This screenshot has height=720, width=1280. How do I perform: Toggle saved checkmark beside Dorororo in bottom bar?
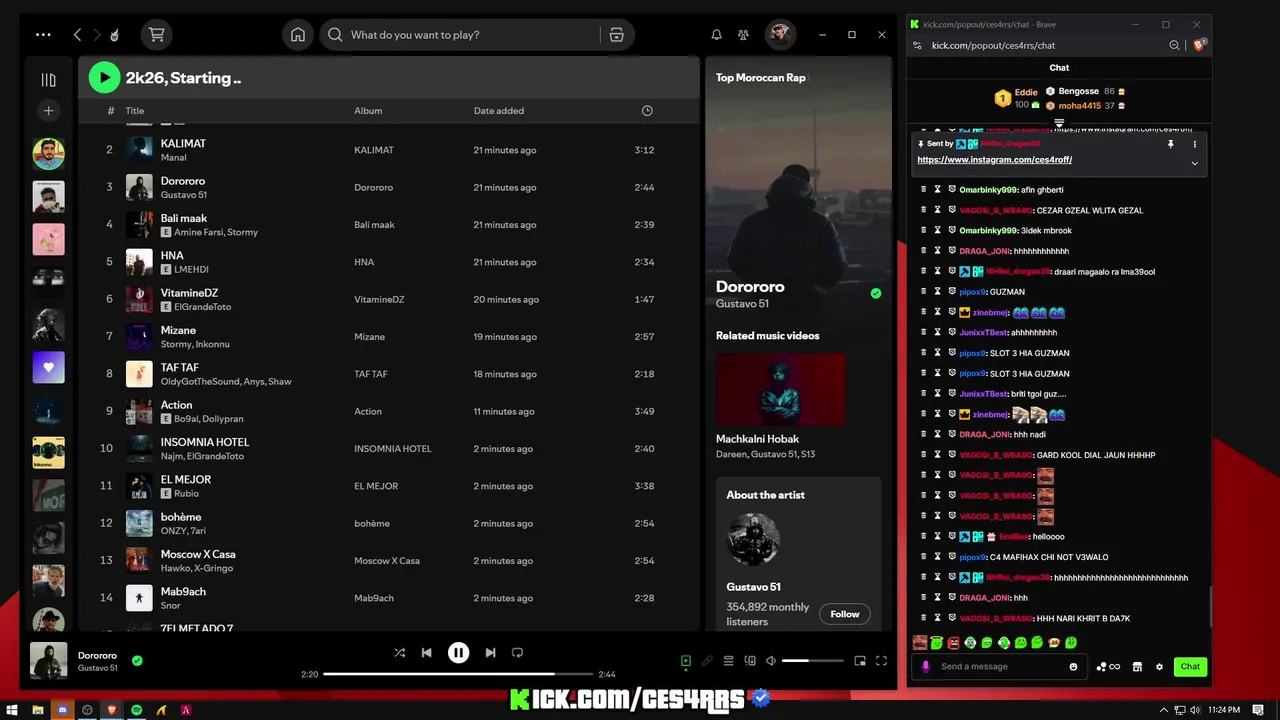point(137,660)
